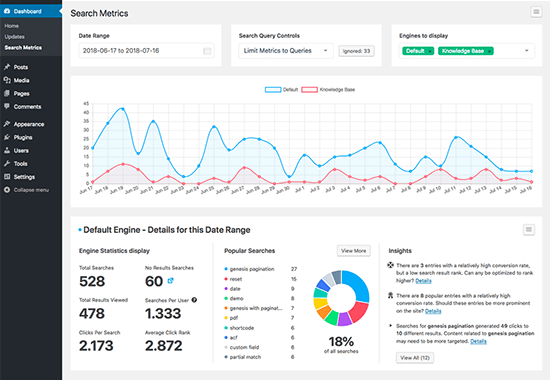Go to Posts menu item
The height and width of the screenshot is (380, 550).
[x=21, y=67]
